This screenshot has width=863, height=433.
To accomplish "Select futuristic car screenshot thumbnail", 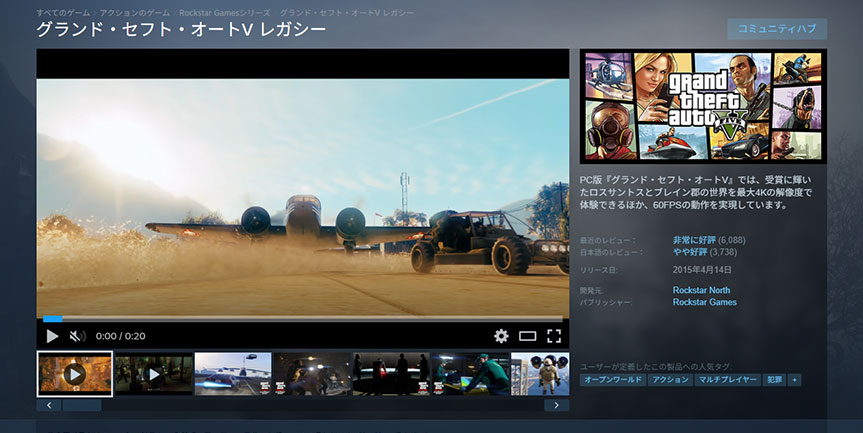I will (233, 374).
